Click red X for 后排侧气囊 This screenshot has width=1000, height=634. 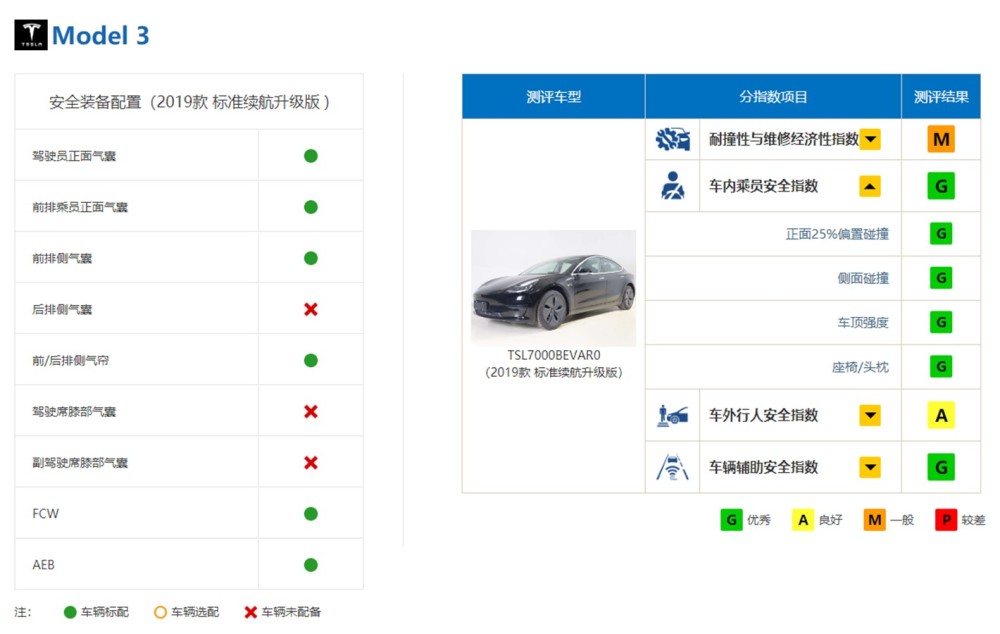(311, 309)
